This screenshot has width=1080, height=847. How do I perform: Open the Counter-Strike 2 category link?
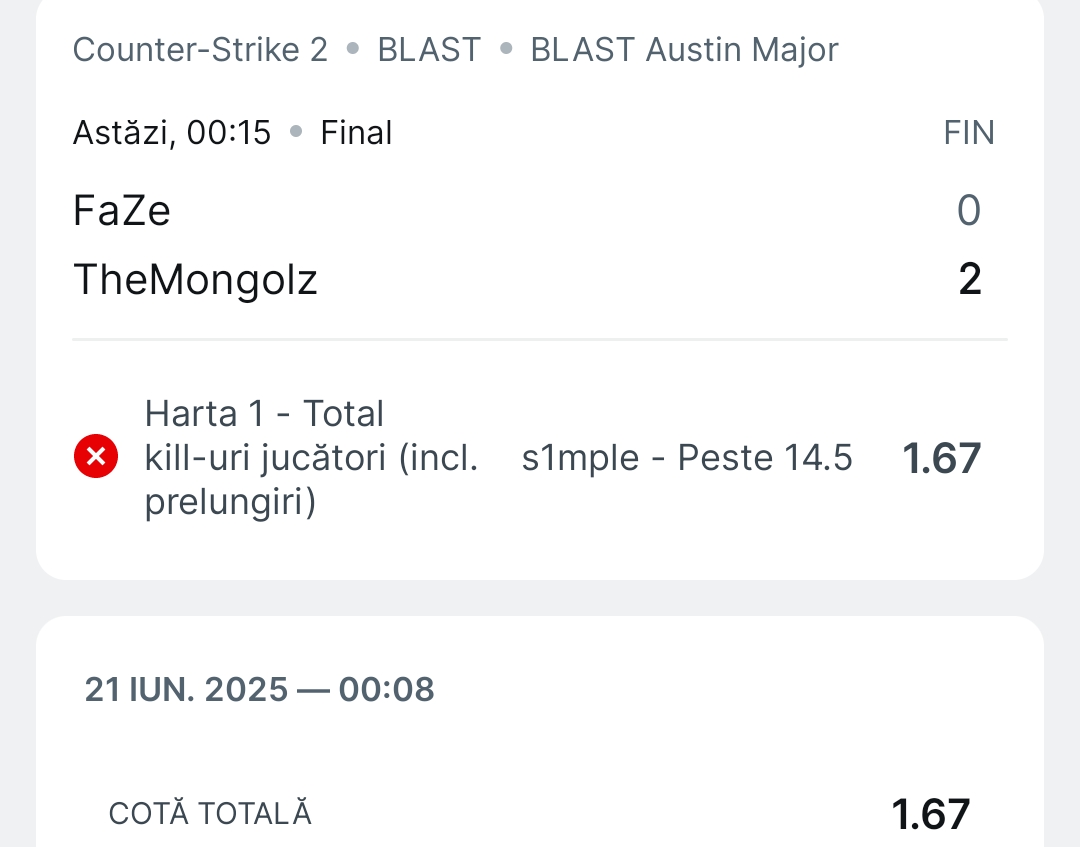200,50
